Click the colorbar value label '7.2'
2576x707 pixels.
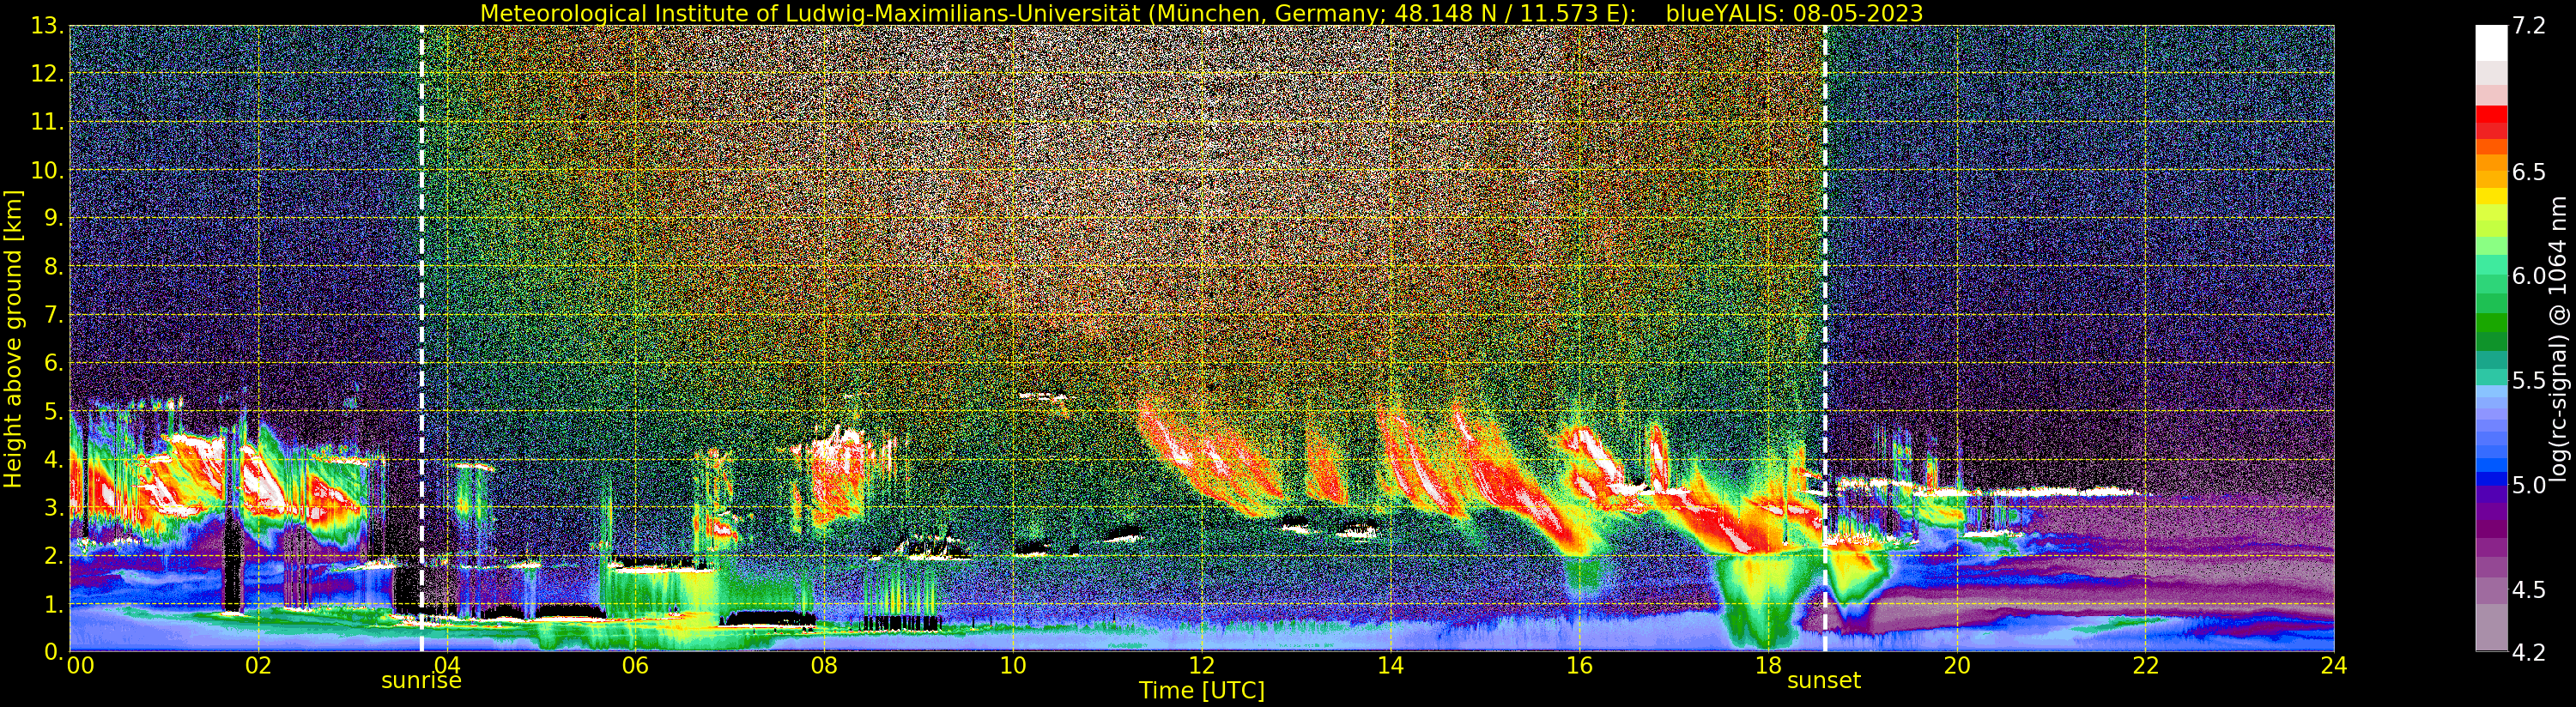pos(2529,26)
